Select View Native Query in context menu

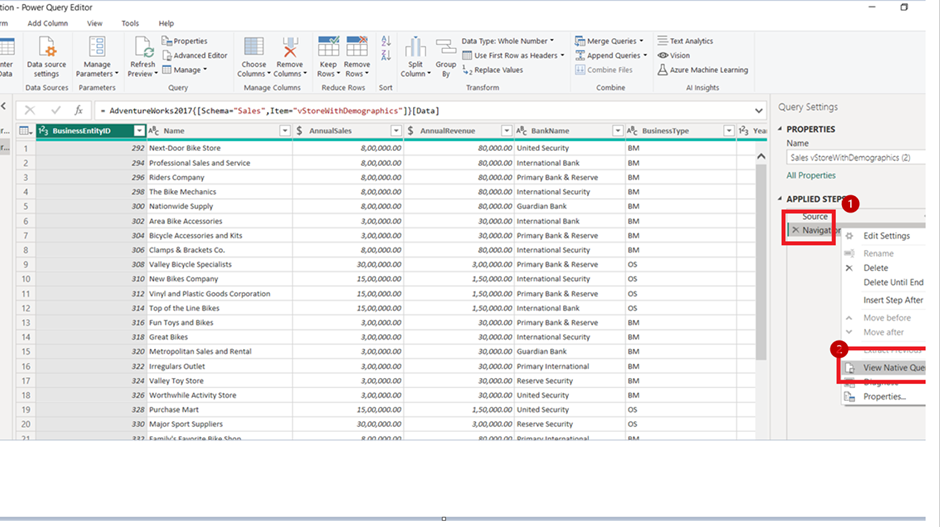pyautogui.click(x=892, y=367)
